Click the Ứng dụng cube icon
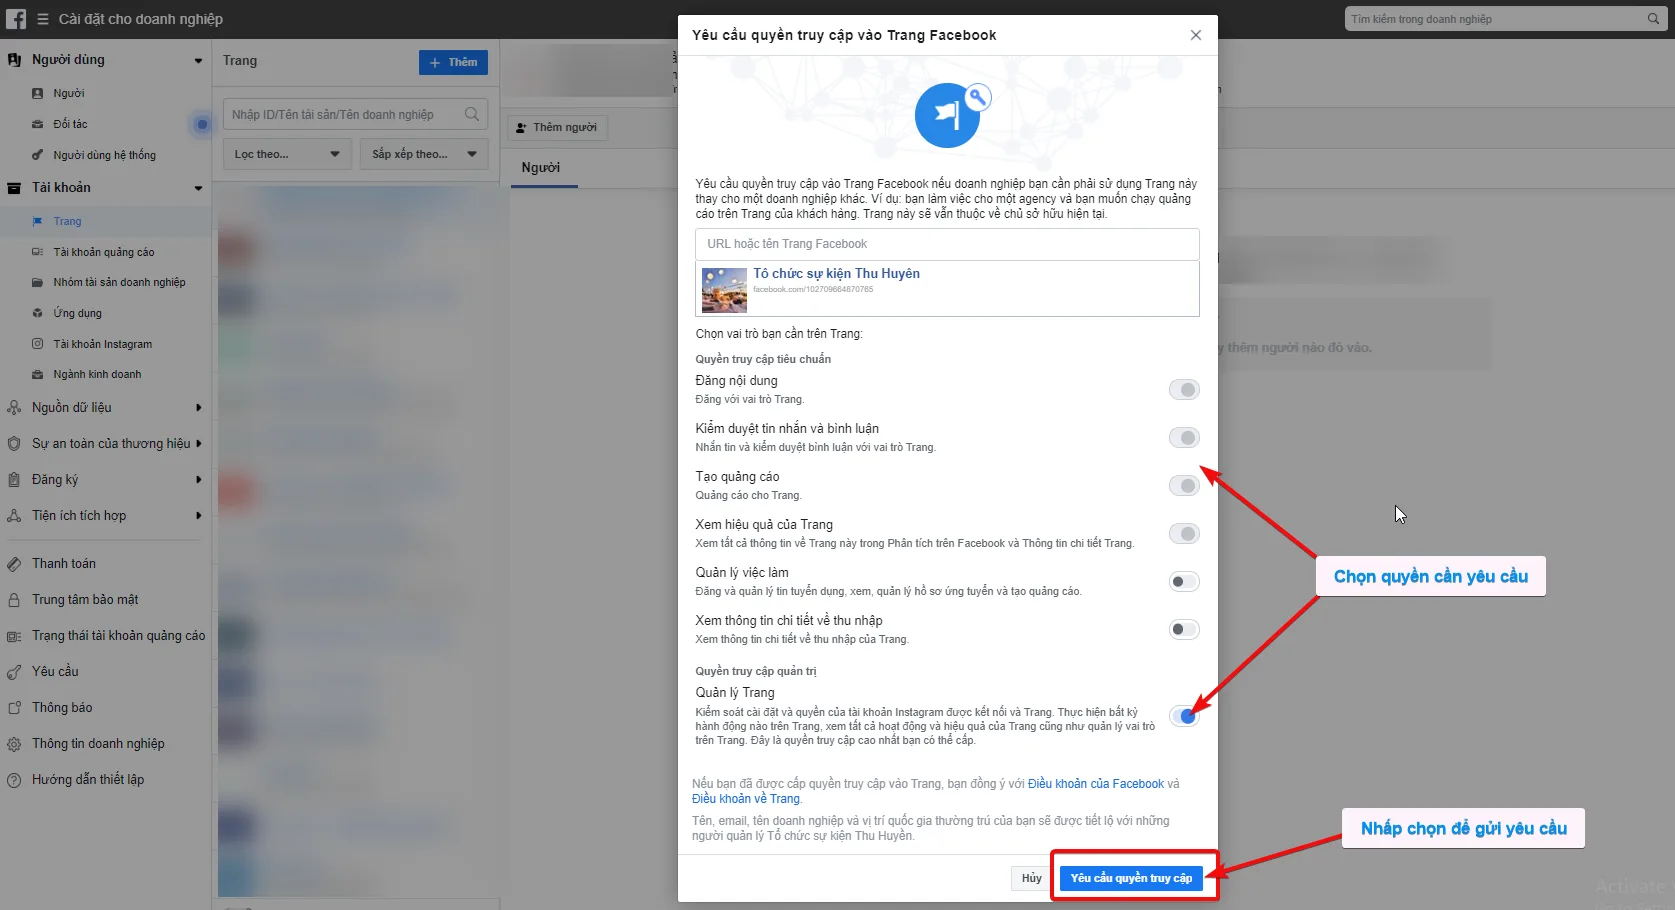 tap(38, 313)
